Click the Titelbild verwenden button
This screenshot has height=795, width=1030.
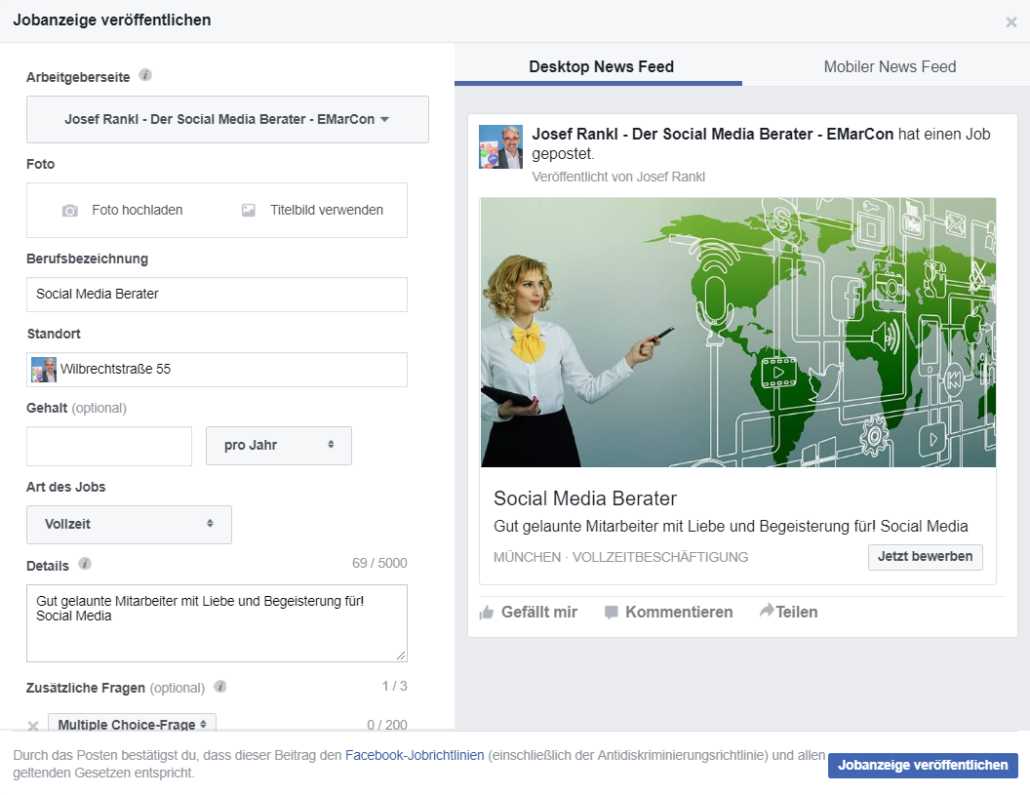pos(313,210)
